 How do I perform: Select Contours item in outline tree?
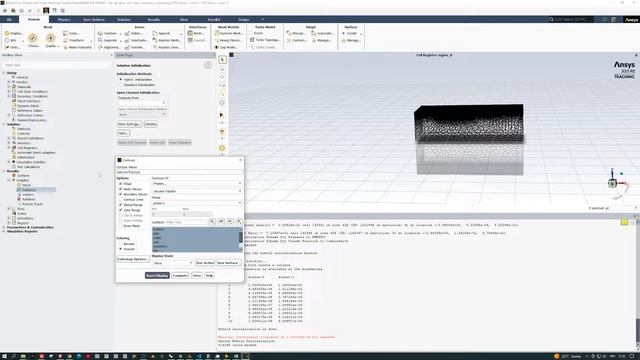pos(29,190)
